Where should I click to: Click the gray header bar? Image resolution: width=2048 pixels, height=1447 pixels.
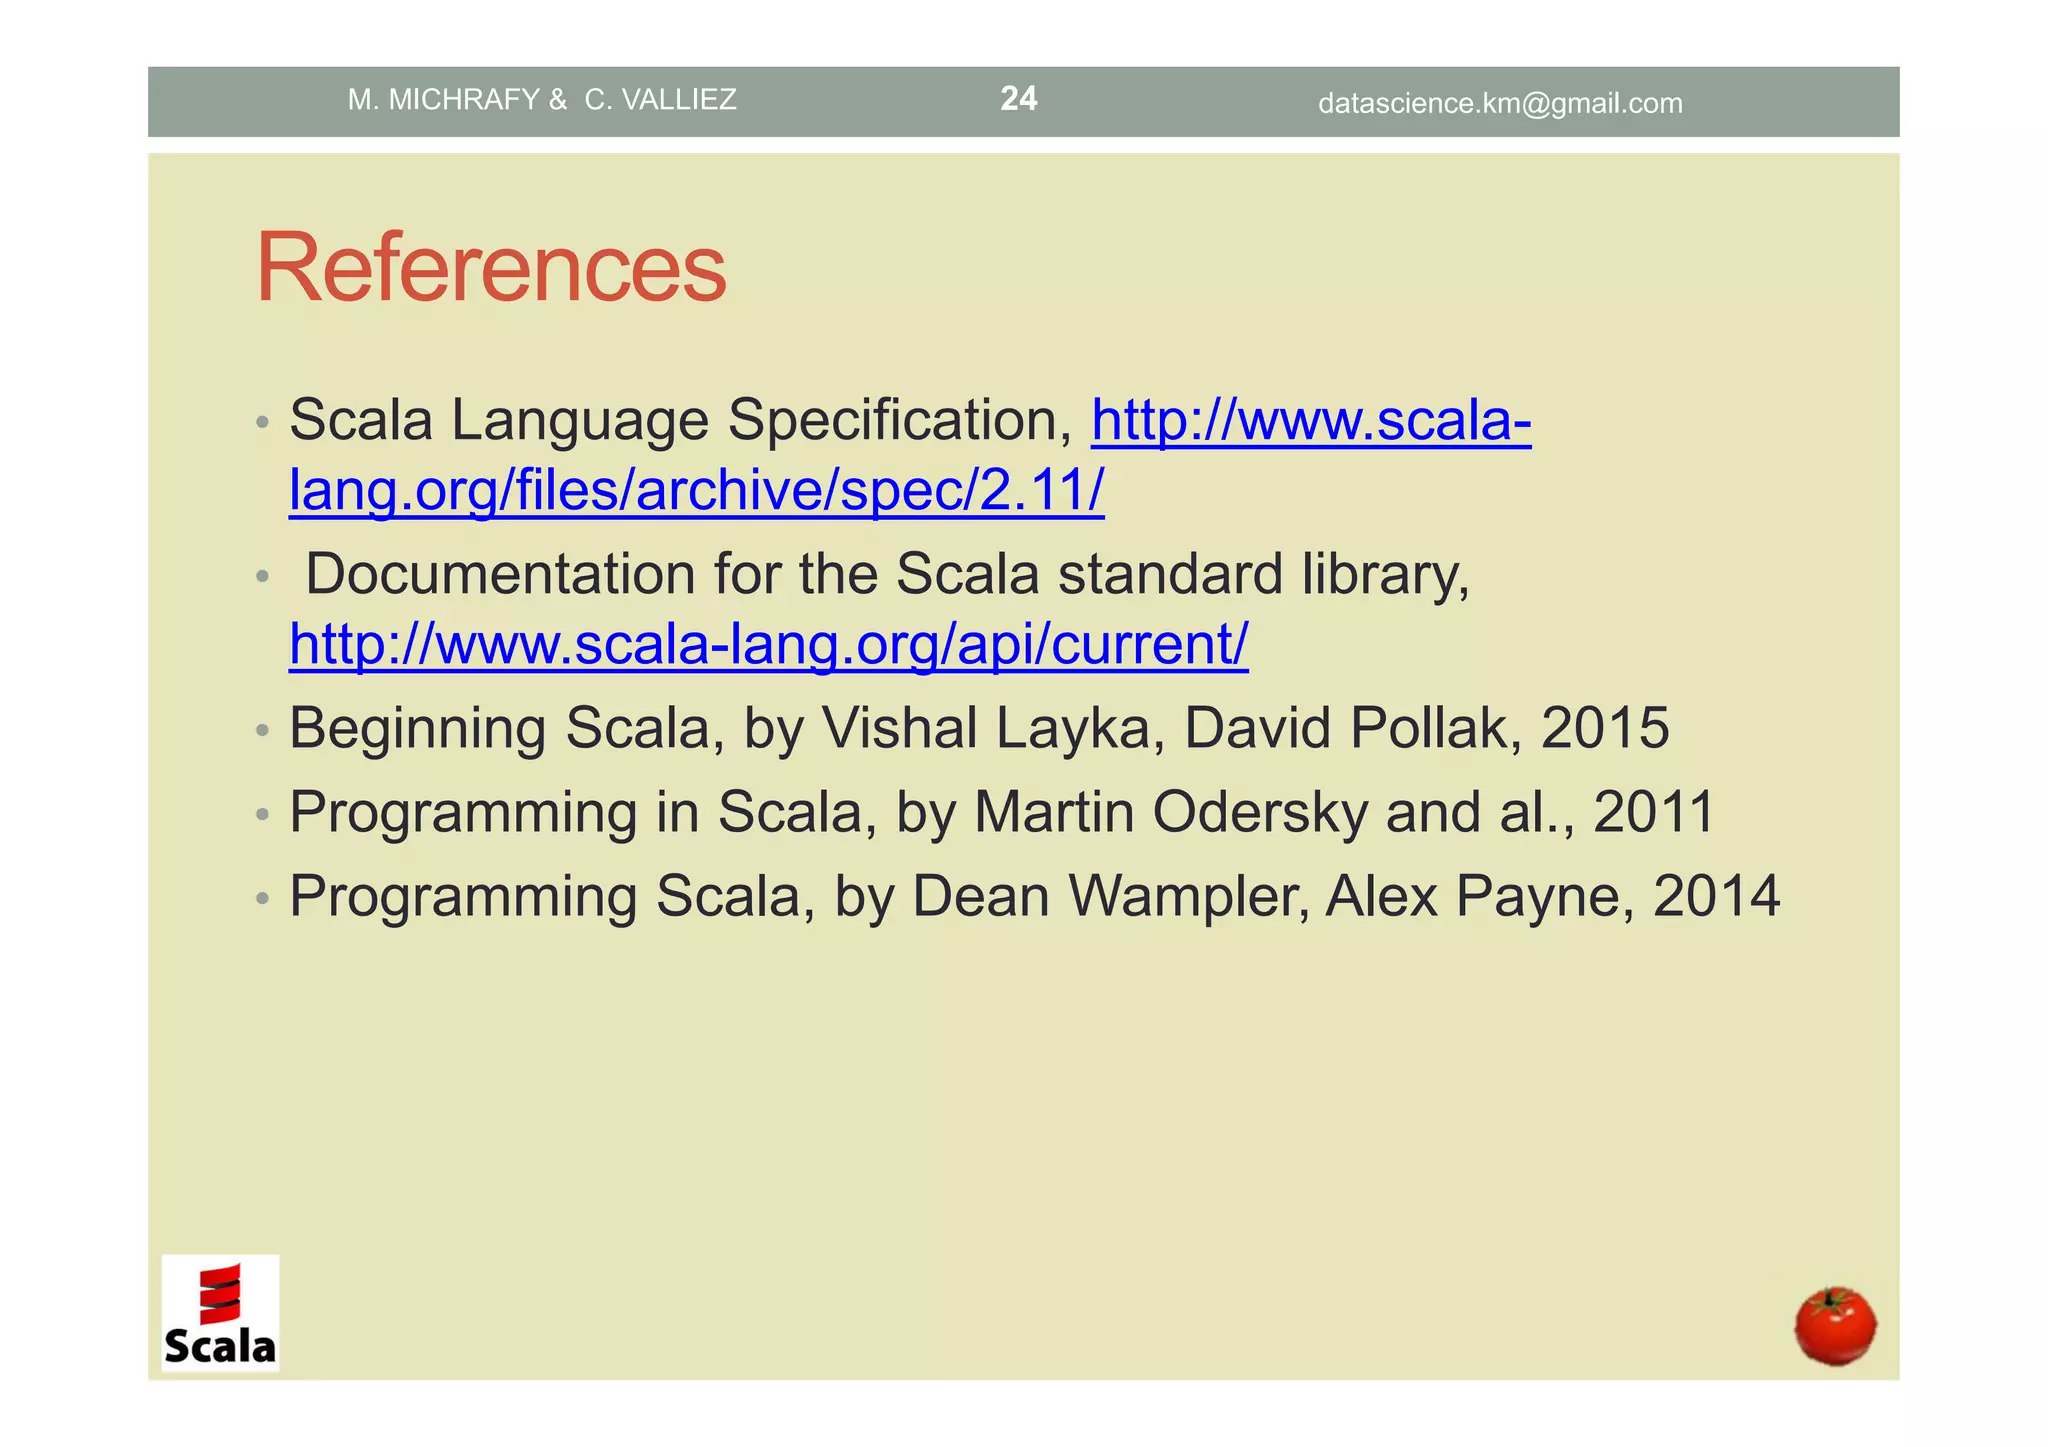coord(1180,100)
